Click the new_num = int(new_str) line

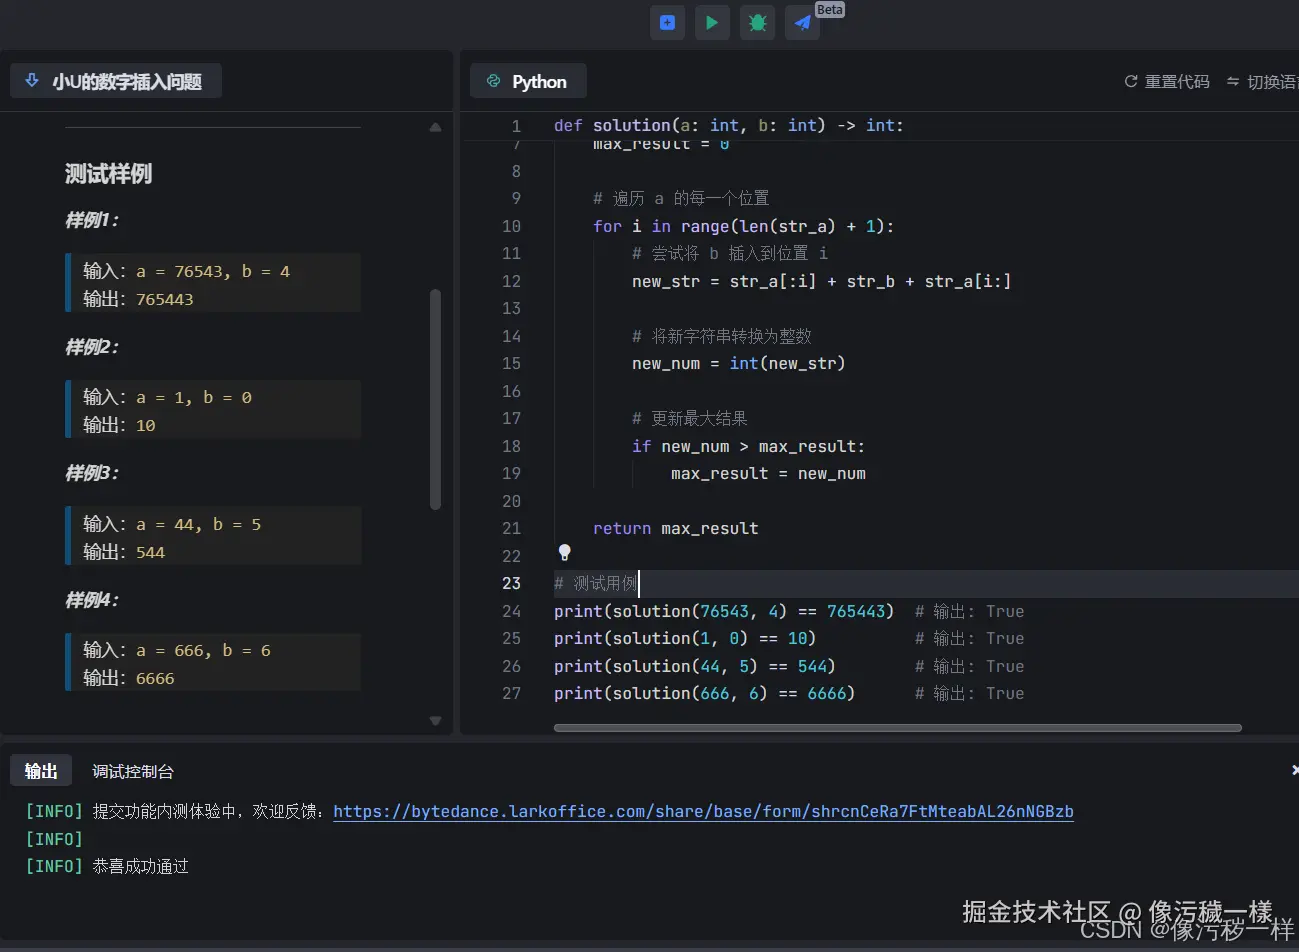click(x=739, y=363)
